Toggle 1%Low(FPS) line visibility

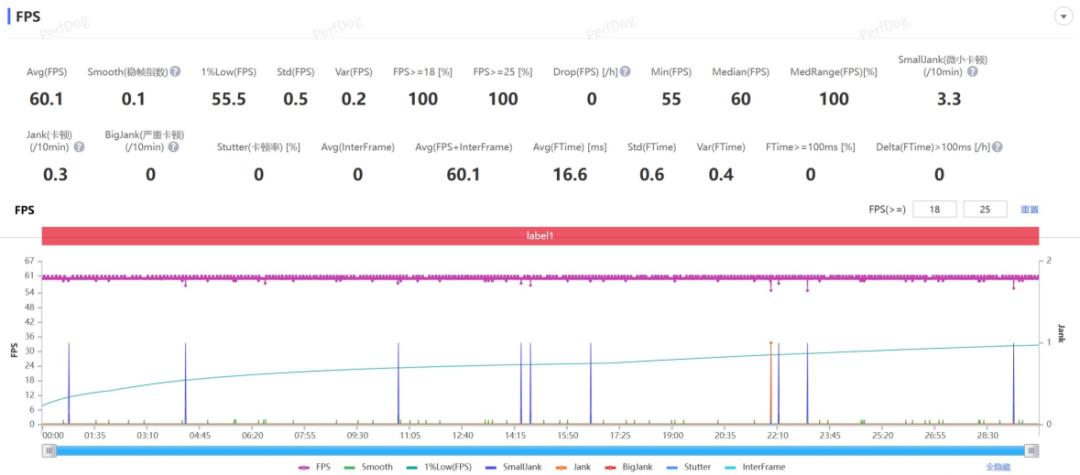[x=442, y=467]
